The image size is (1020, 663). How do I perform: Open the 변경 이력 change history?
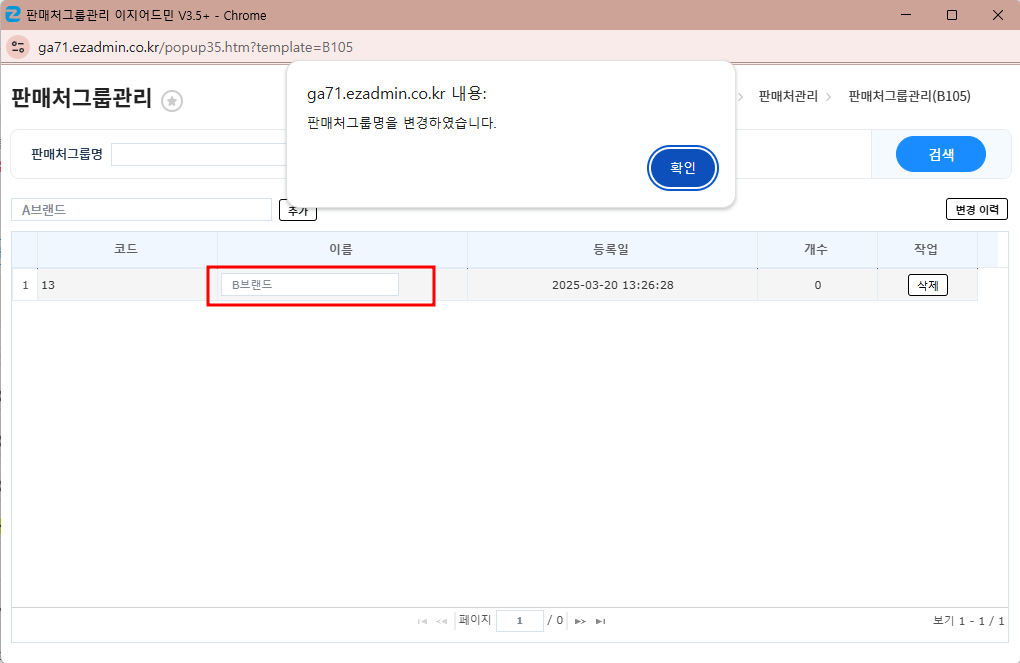pos(976,209)
